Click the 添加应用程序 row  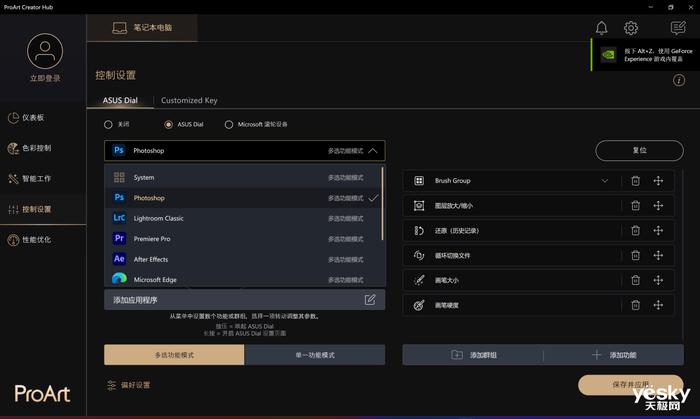point(244,300)
